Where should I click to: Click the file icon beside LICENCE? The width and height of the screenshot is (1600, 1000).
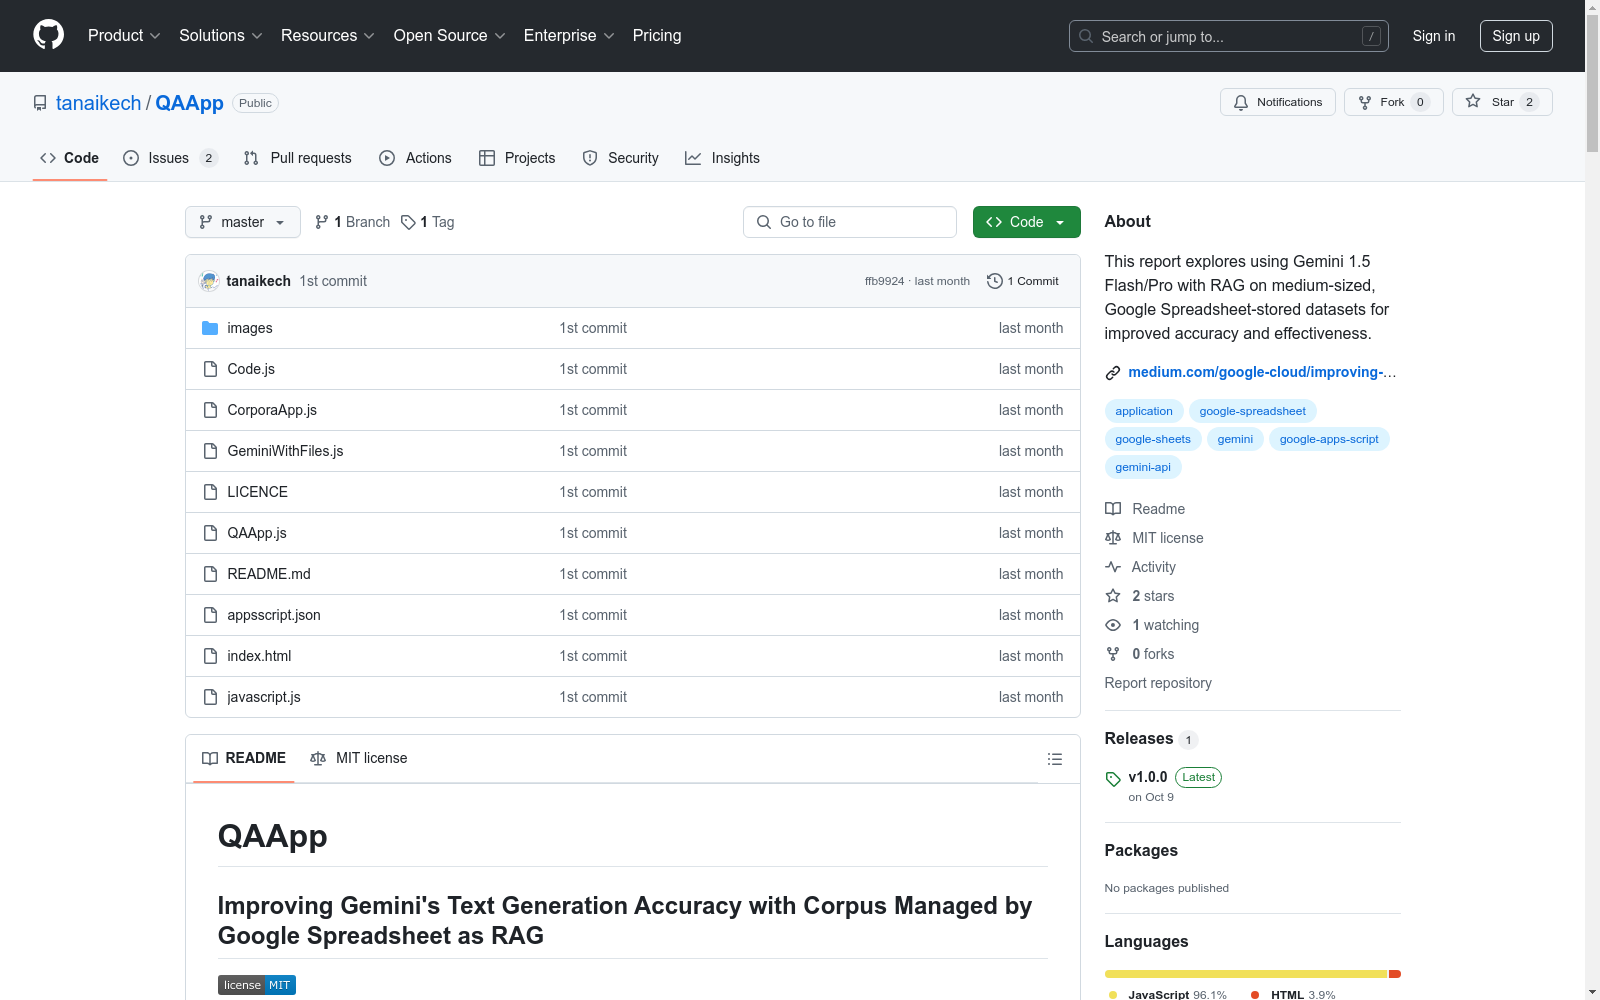coord(210,492)
